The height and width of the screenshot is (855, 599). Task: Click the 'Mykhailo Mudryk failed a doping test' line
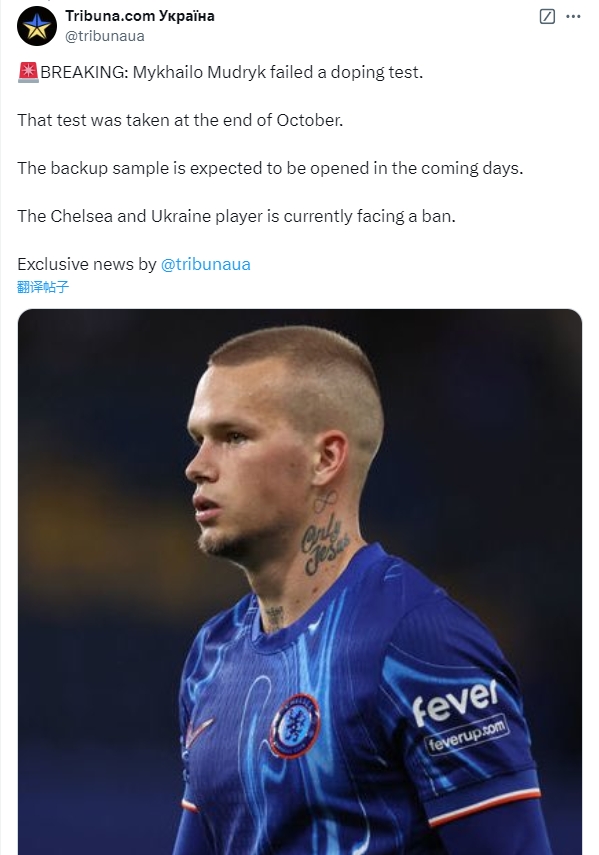[x=278, y=72]
